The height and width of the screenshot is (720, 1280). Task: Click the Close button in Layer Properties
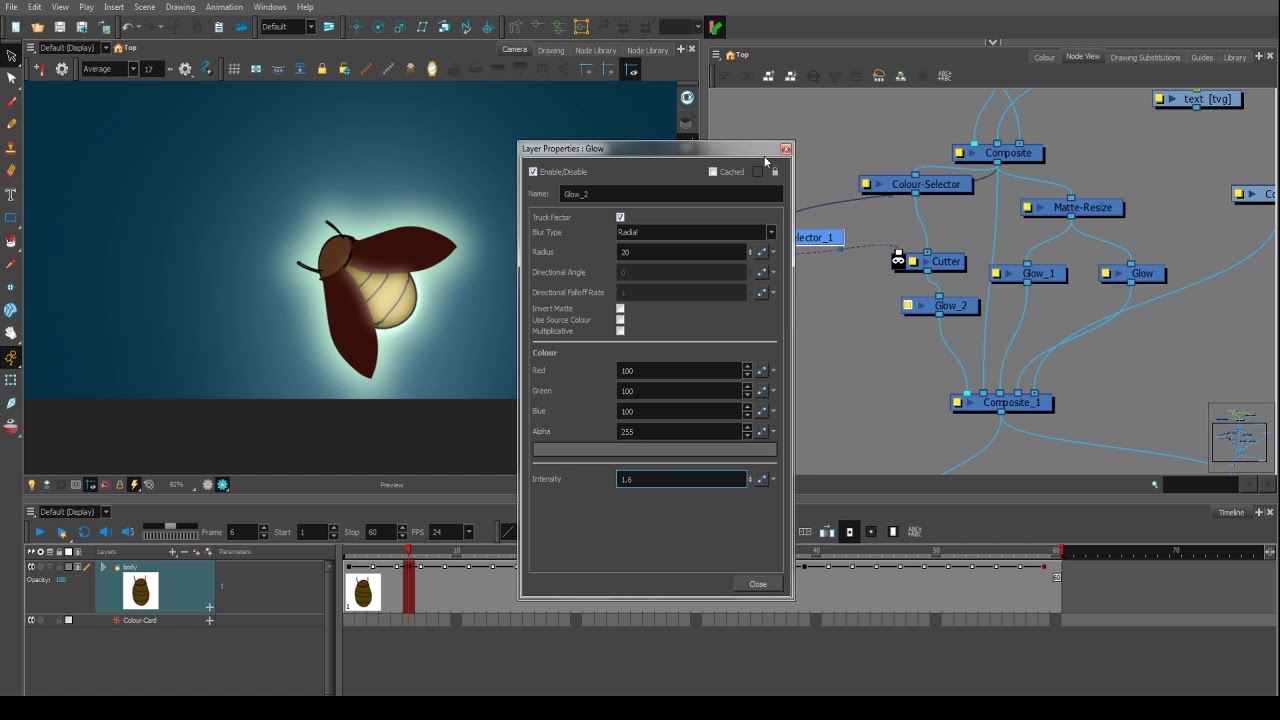tap(758, 585)
